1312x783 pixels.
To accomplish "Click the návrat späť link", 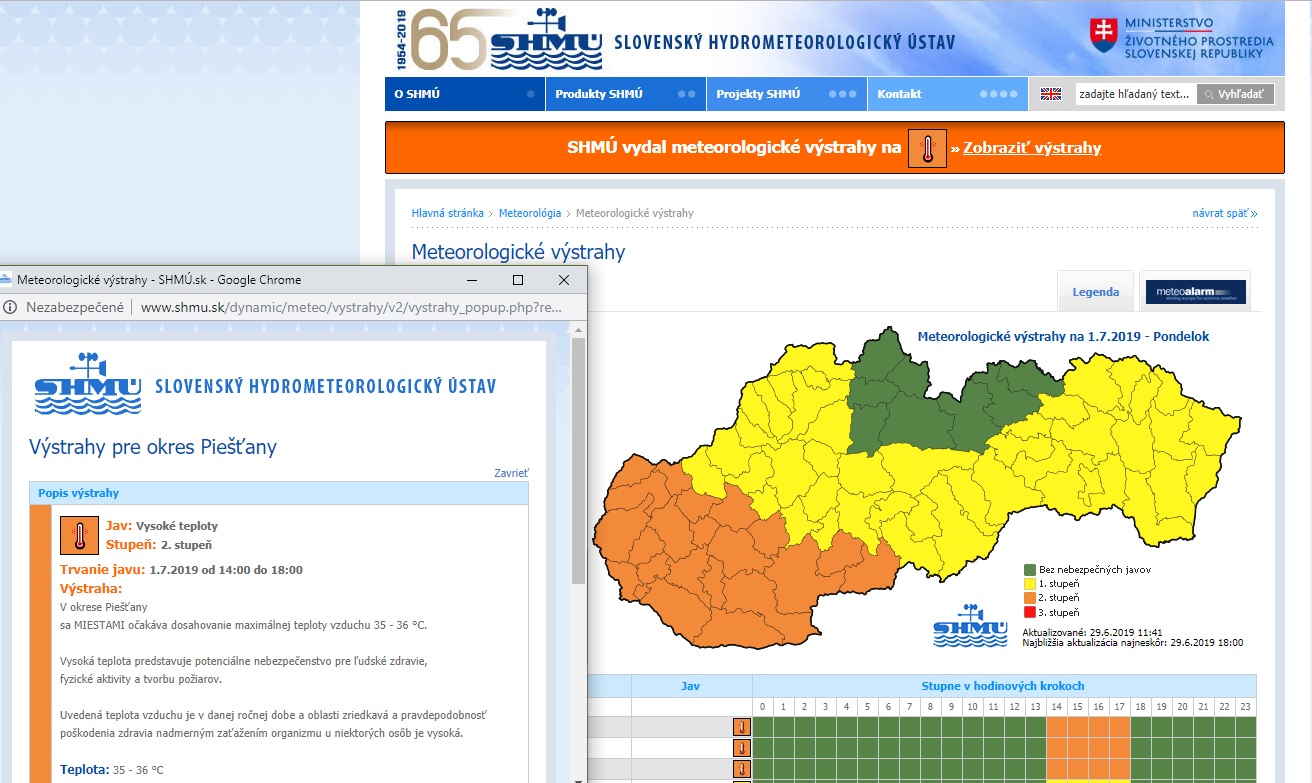I will (1225, 213).
